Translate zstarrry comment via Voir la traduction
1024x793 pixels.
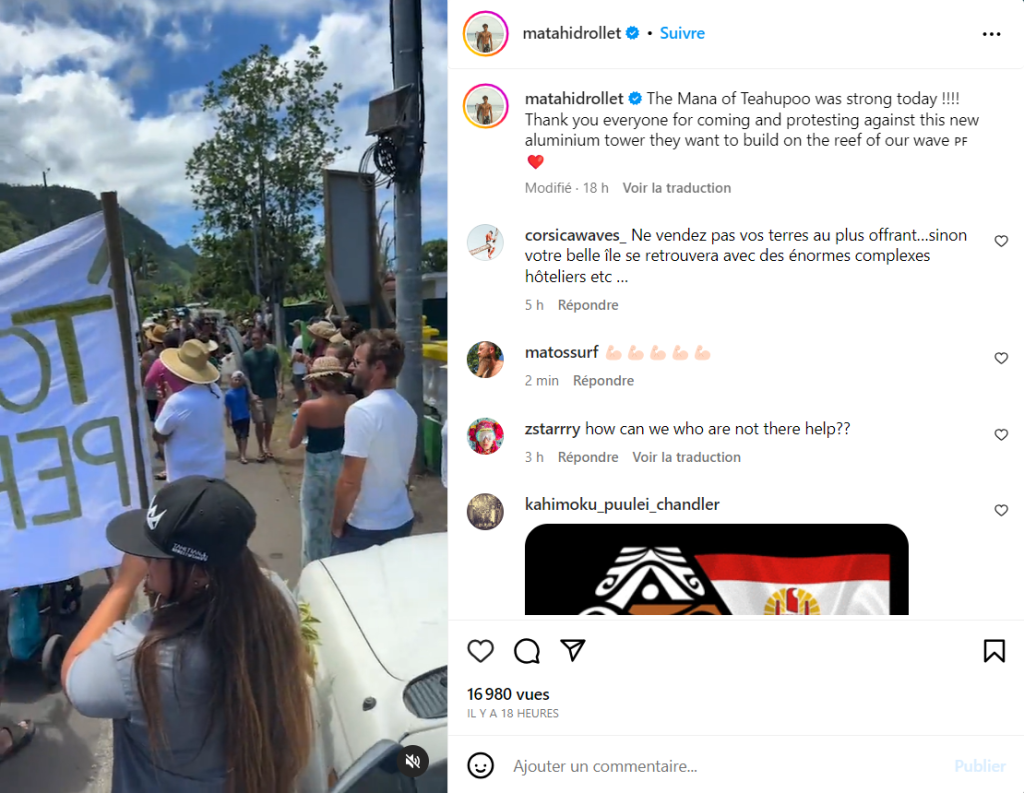click(x=686, y=457)
